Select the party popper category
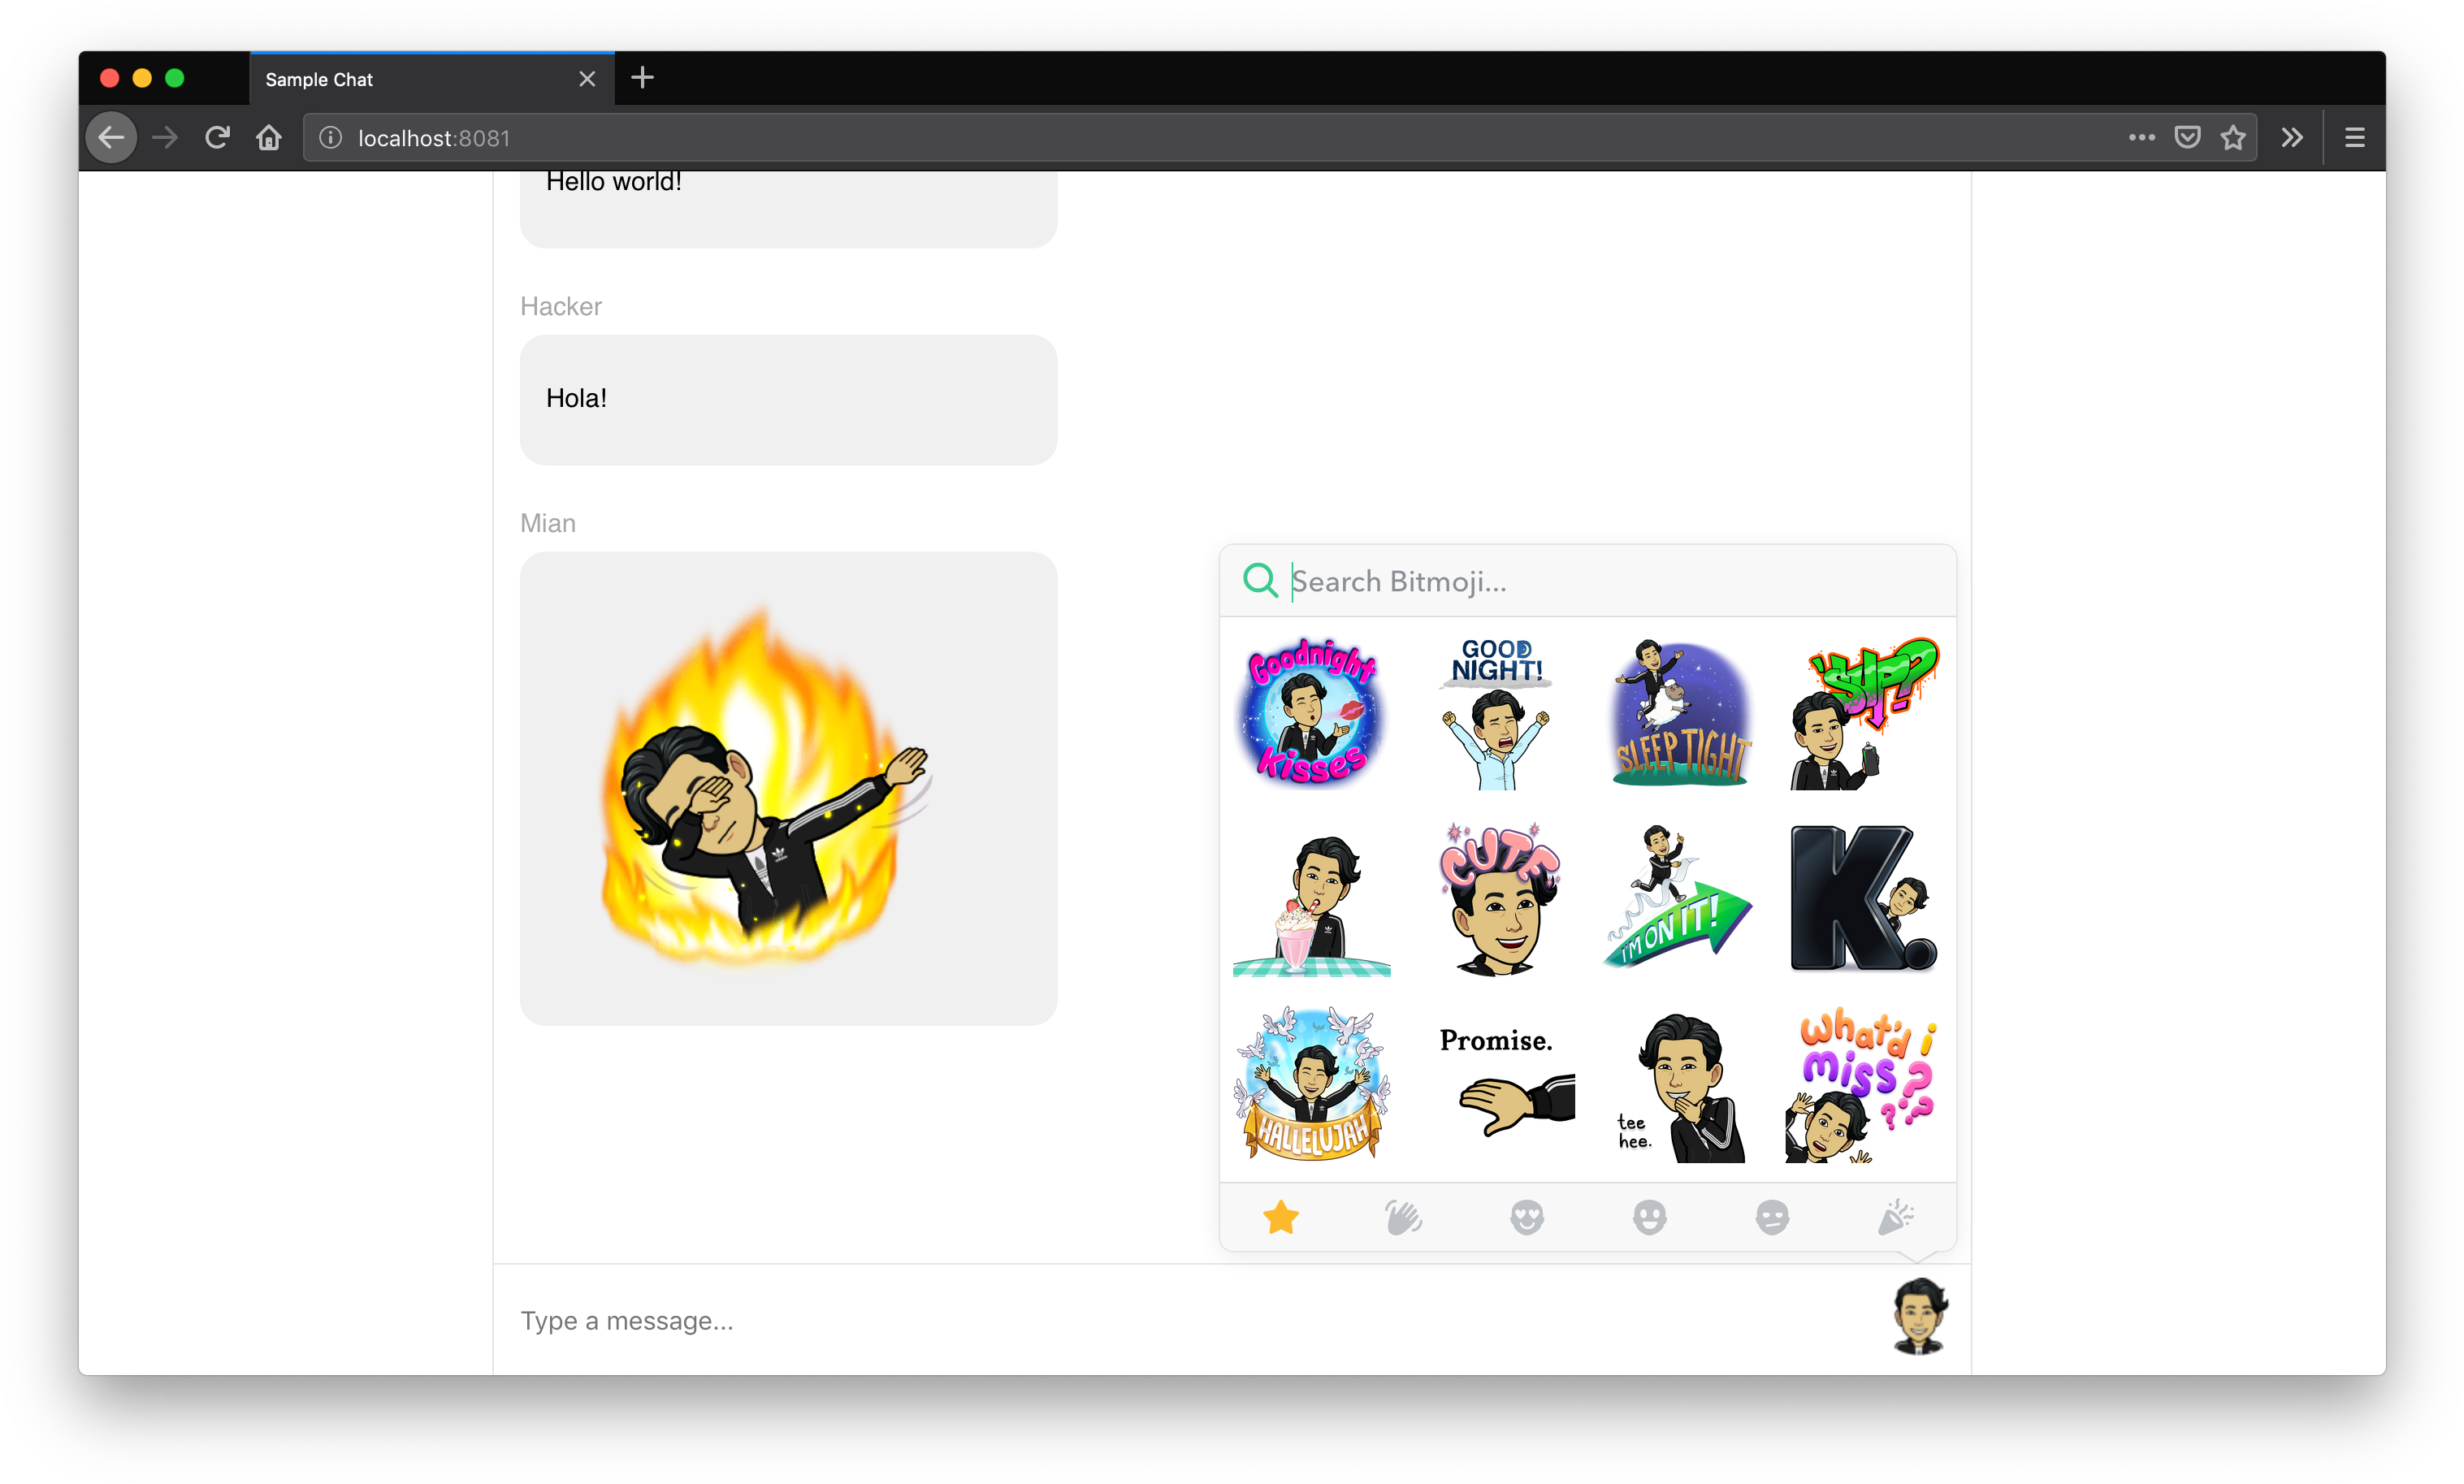 tap(1895, 1217)
